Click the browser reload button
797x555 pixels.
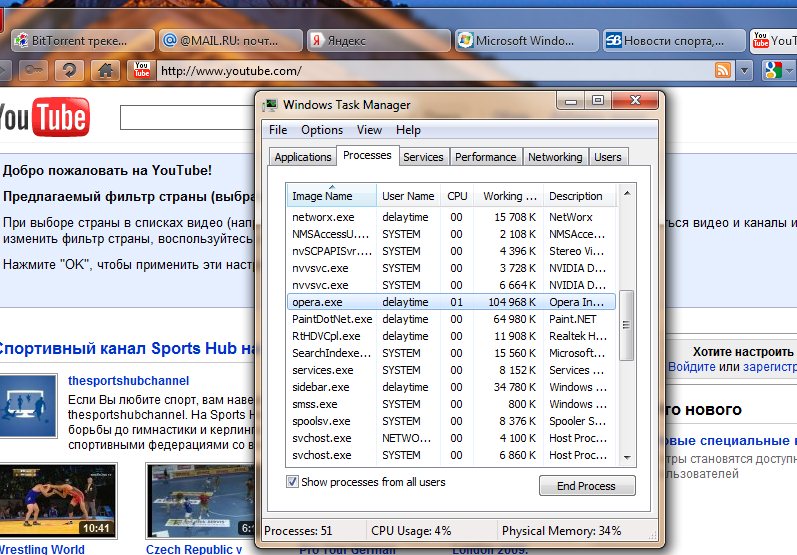[x=69, y=70]
